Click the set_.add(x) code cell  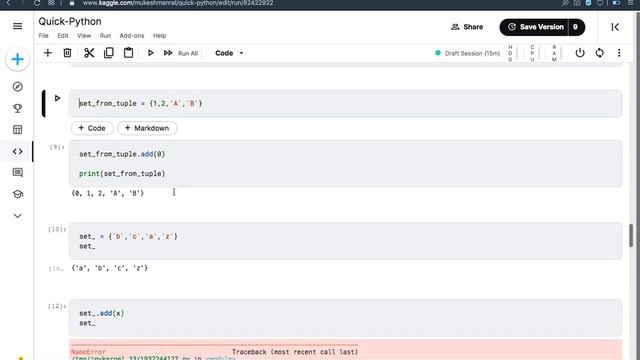(x=345, y=318)
